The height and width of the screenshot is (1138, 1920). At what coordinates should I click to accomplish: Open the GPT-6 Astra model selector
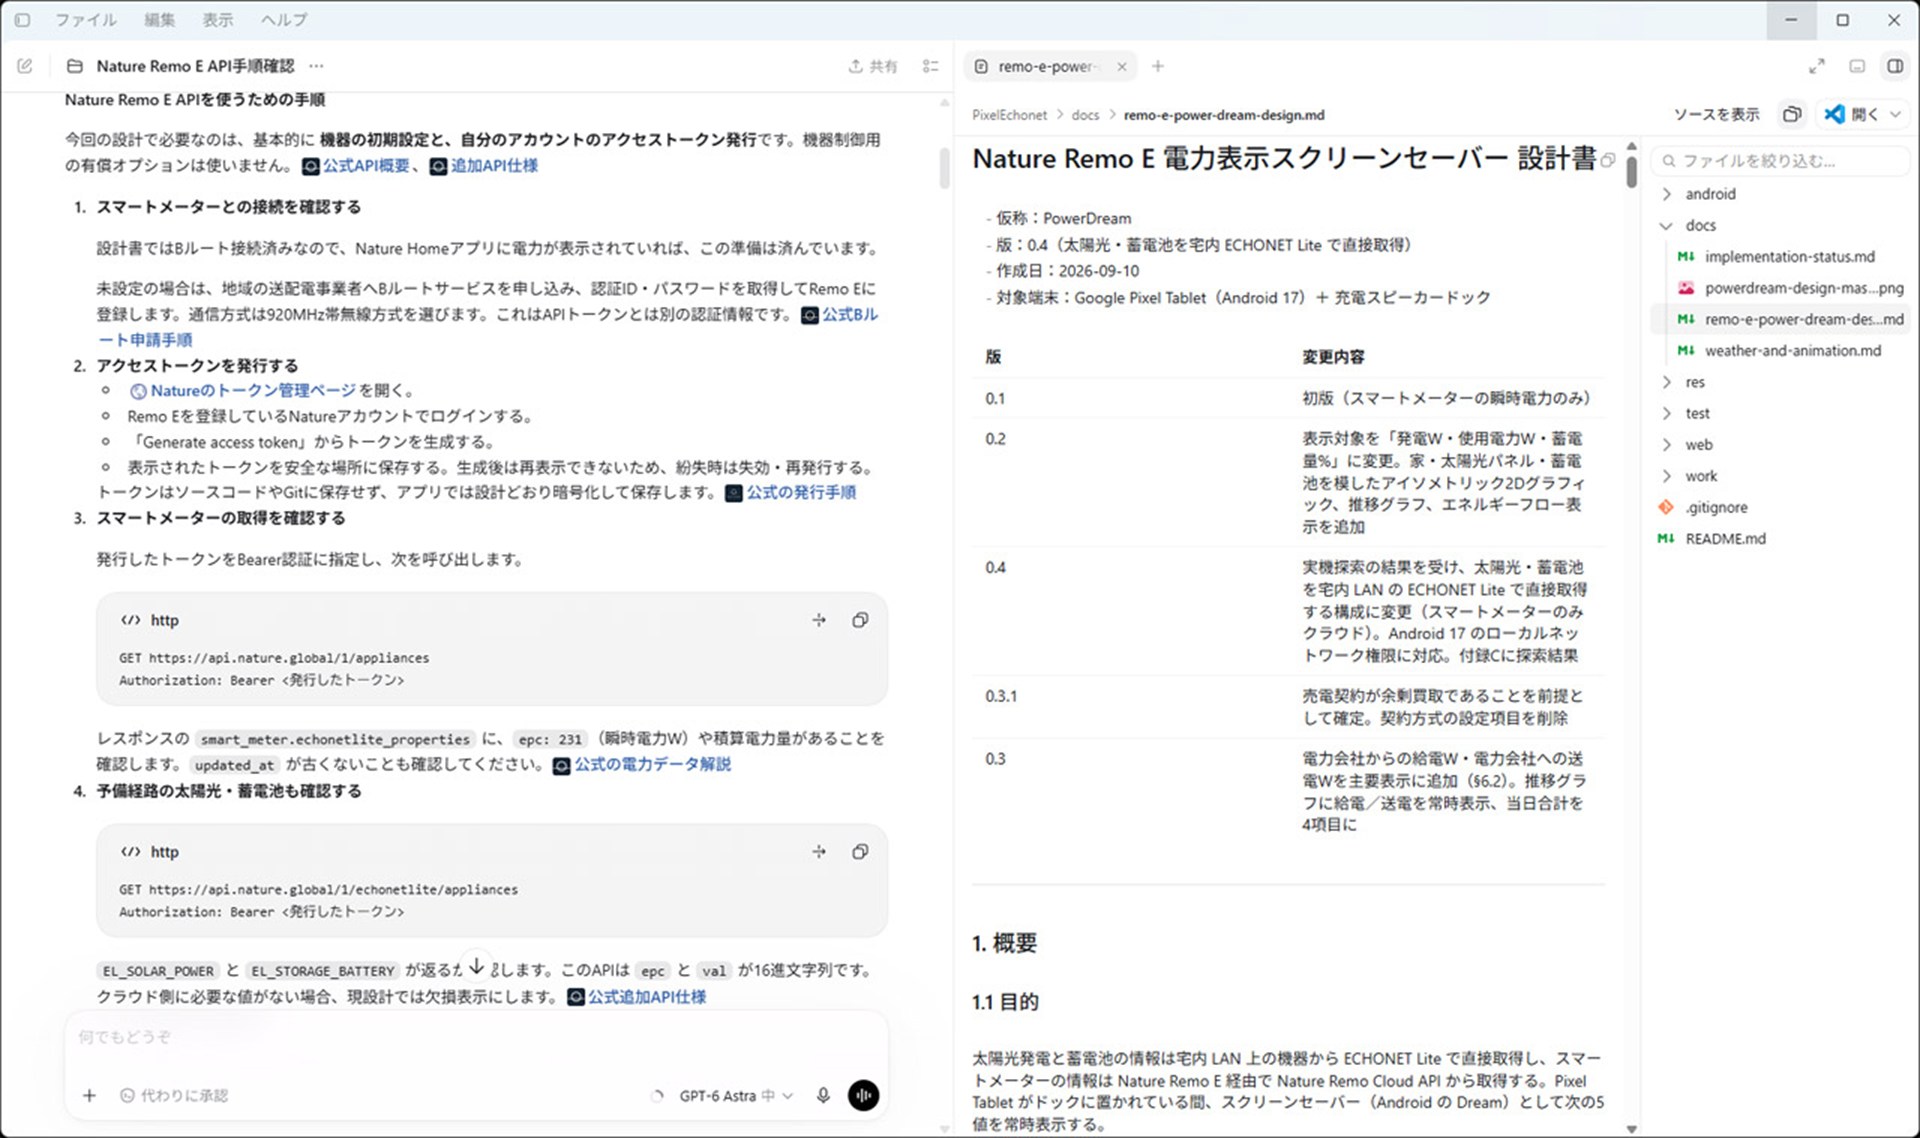click(x=736, y=1096)
